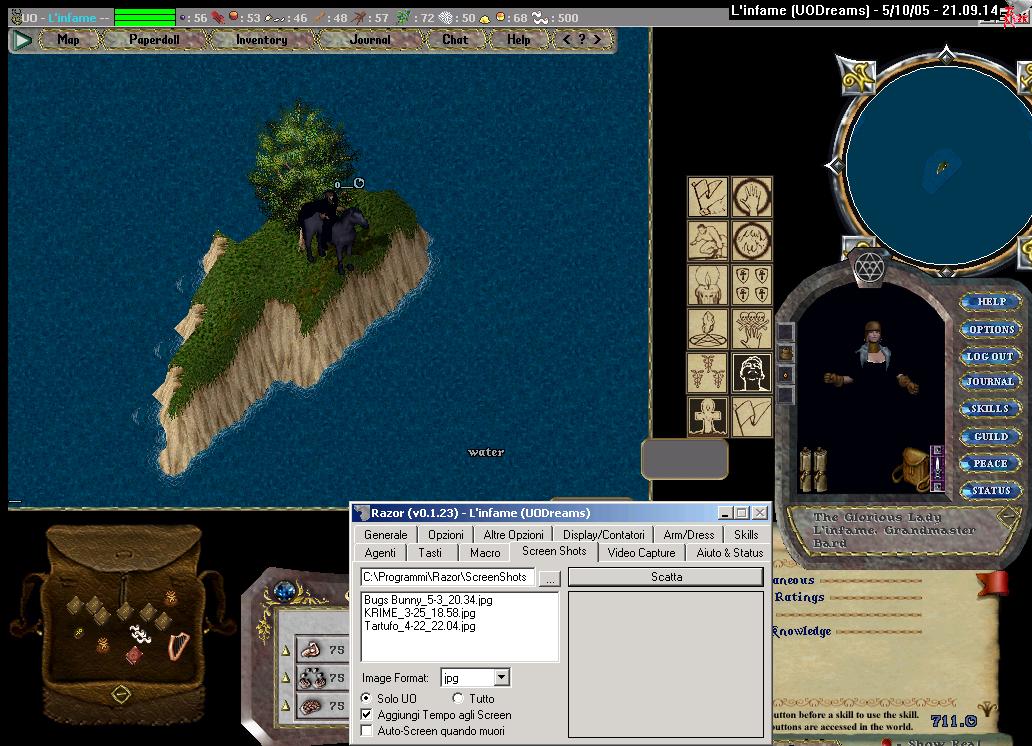Screen dimensions: 1032x746
Task: Select the Solo UO radio button
Action: (366, 698)
